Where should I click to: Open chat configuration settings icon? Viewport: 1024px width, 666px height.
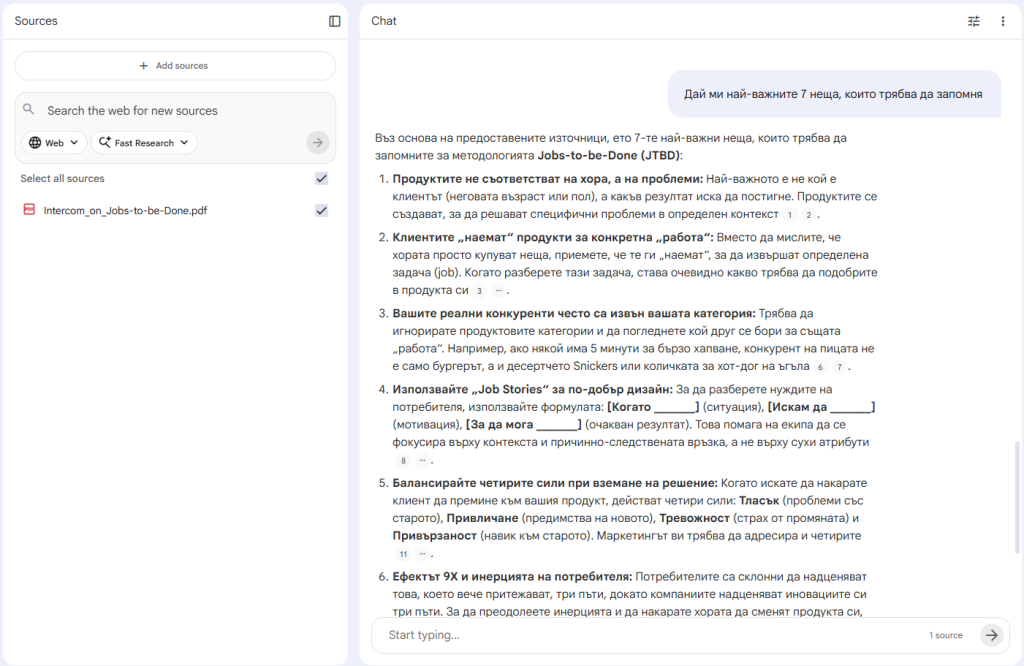[974, 21]
